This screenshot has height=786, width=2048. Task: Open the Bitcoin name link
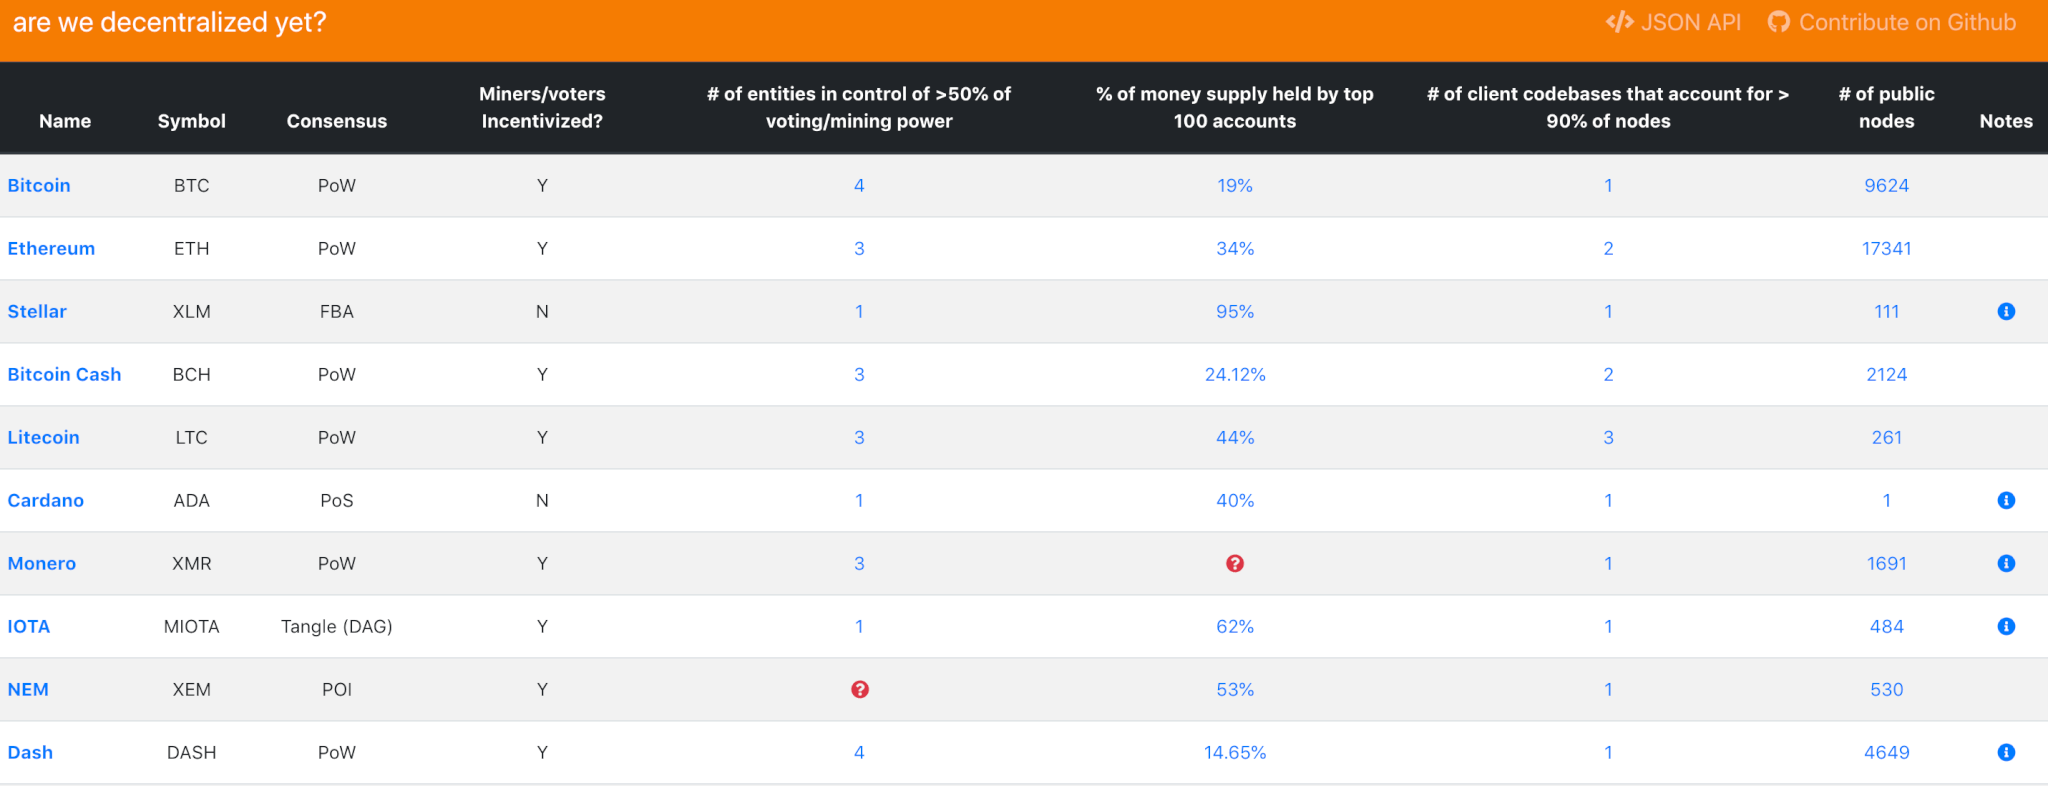point(39,185)
